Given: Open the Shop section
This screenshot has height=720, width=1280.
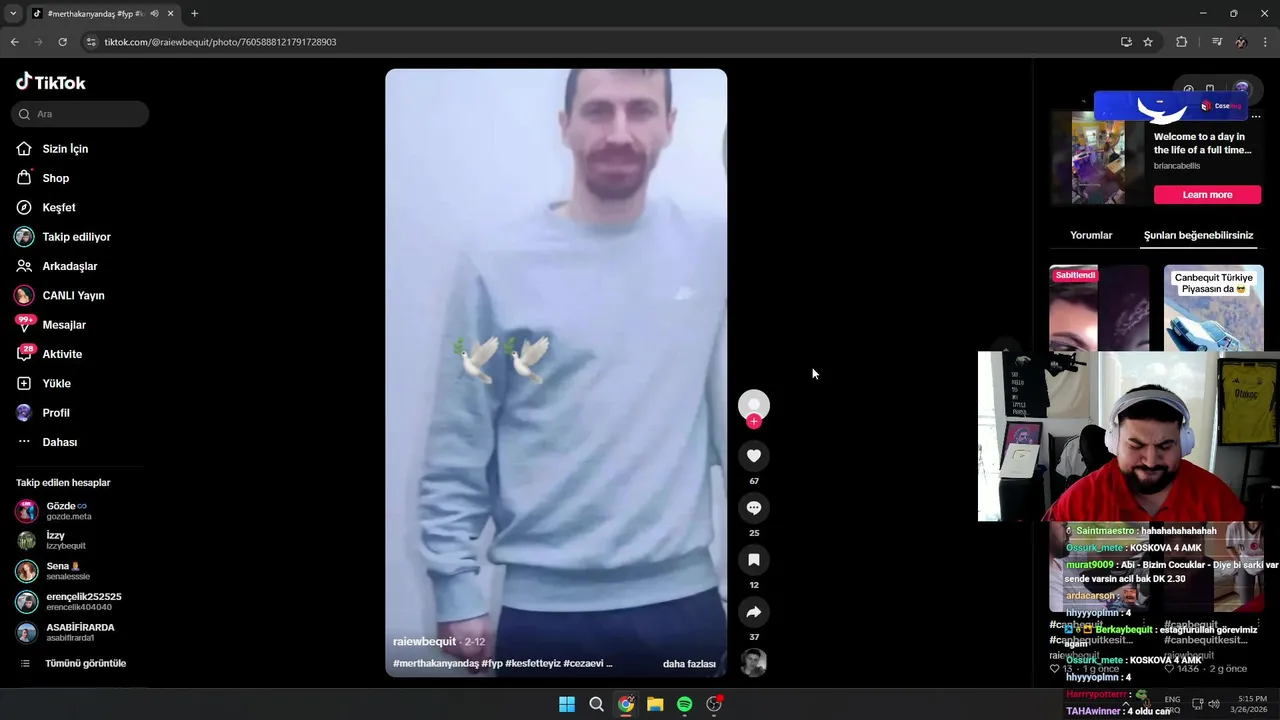Looking at the screenshot, I should point(55,178).
